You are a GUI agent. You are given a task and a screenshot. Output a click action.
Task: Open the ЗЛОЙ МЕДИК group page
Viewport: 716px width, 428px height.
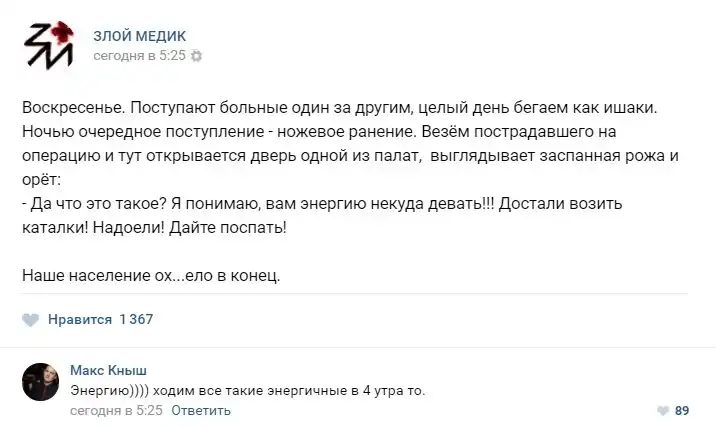(139, 36)
